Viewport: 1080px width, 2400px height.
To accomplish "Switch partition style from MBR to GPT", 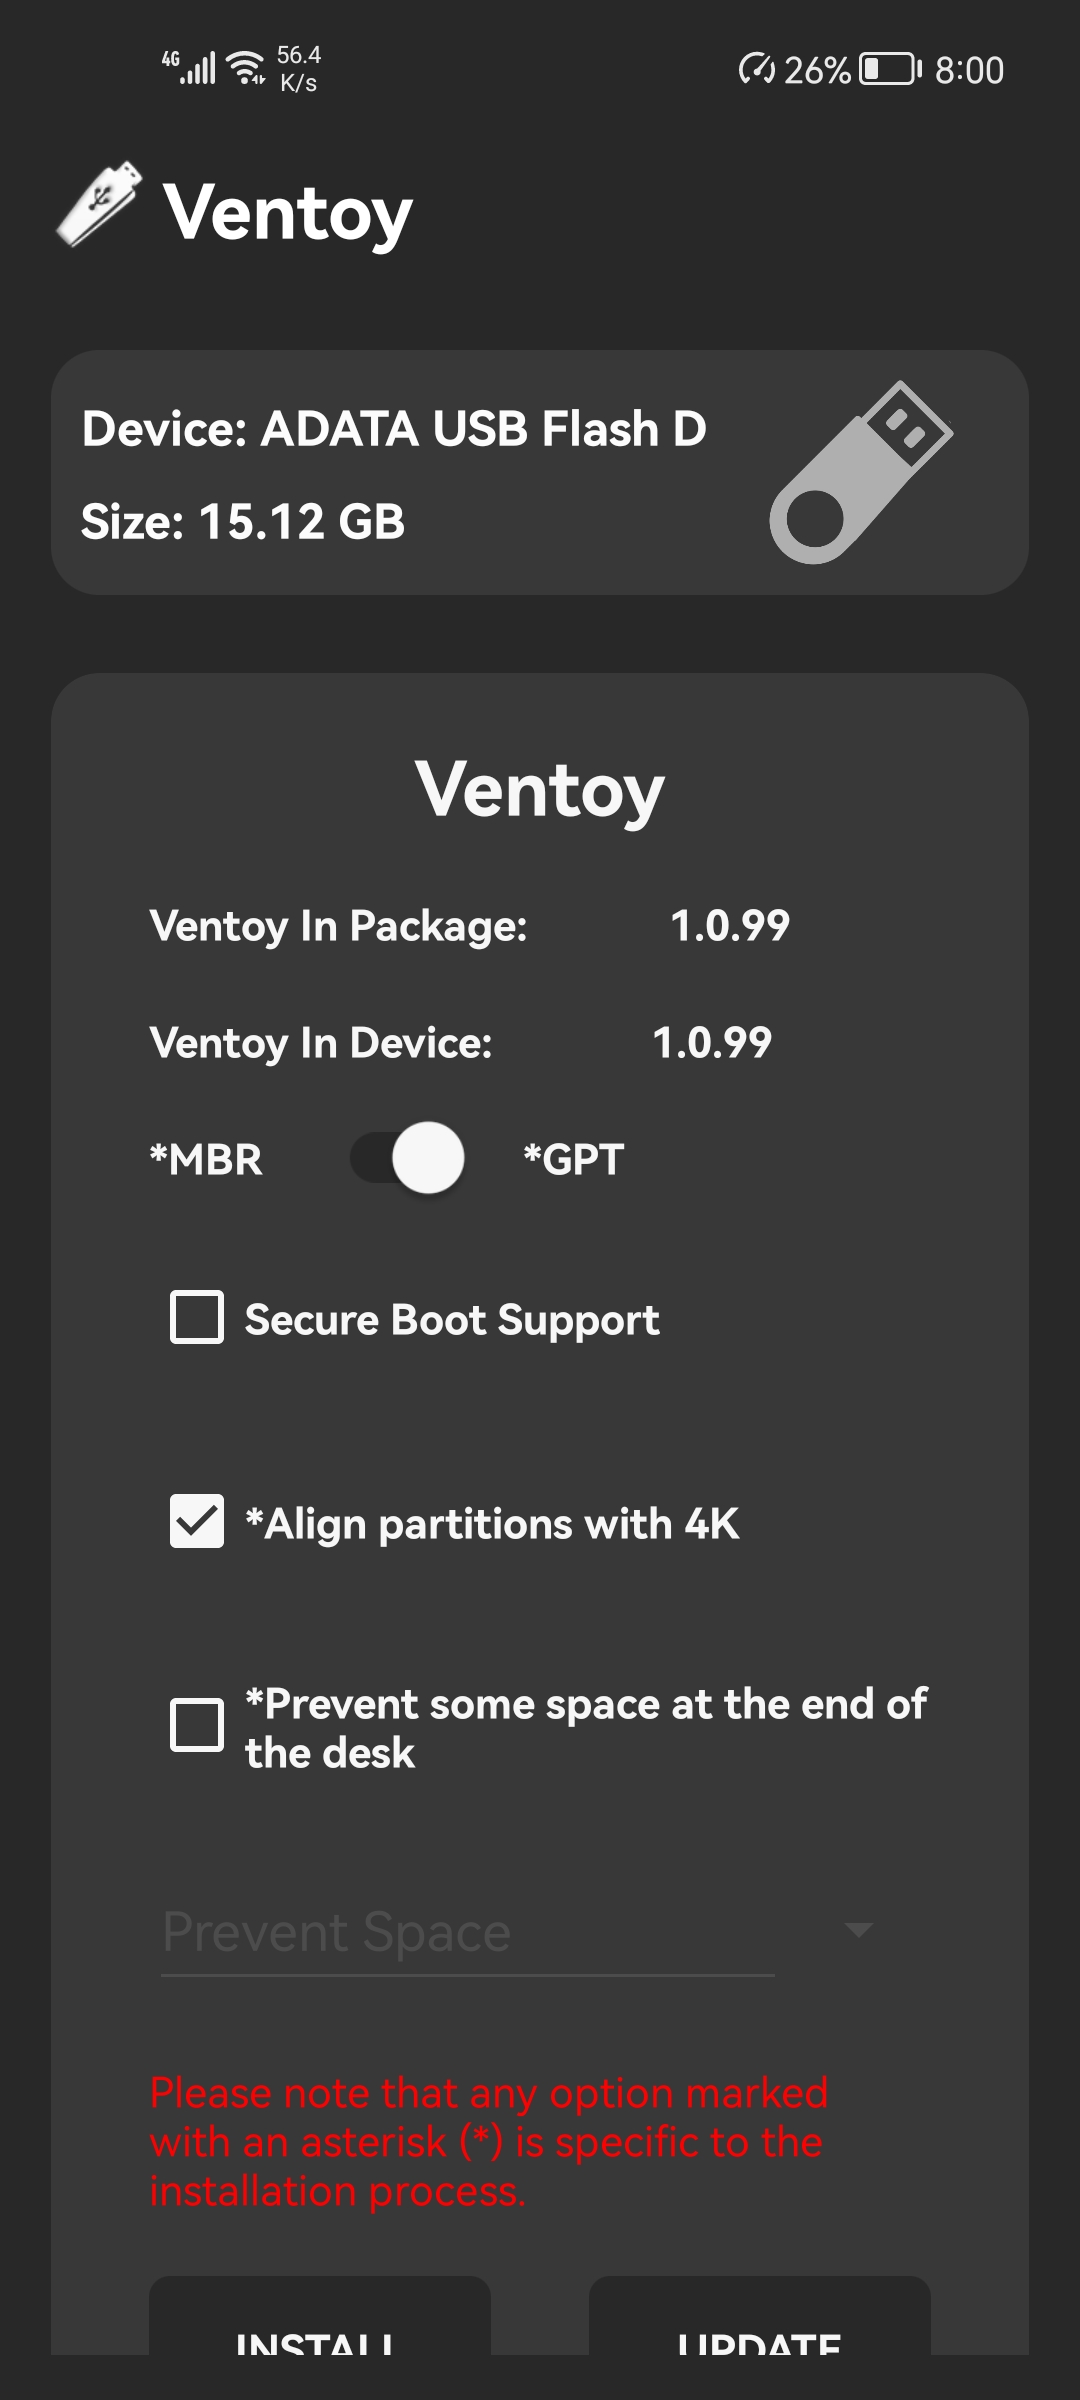I will (407, 1157).
